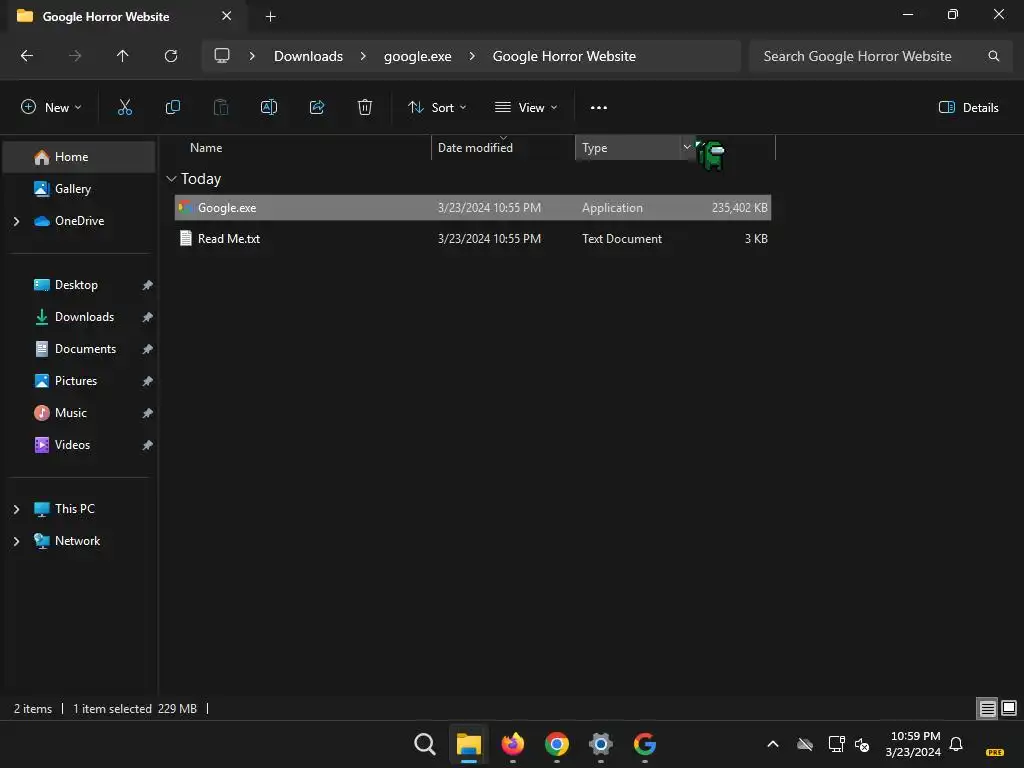Image resolution: width=1024 pixels, height=768 pixels.
Task: Close the Google Horror Website tab
Action: pos(227,16)
